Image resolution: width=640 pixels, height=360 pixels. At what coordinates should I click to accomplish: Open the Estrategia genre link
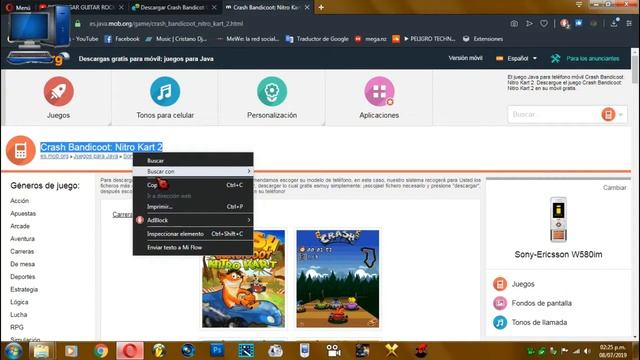tap(24, 289)
